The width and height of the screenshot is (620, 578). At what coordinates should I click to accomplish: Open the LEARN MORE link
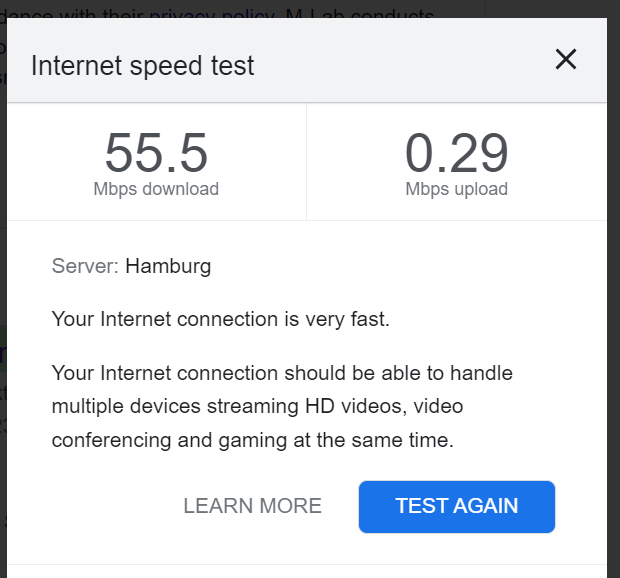click(252, 506)
